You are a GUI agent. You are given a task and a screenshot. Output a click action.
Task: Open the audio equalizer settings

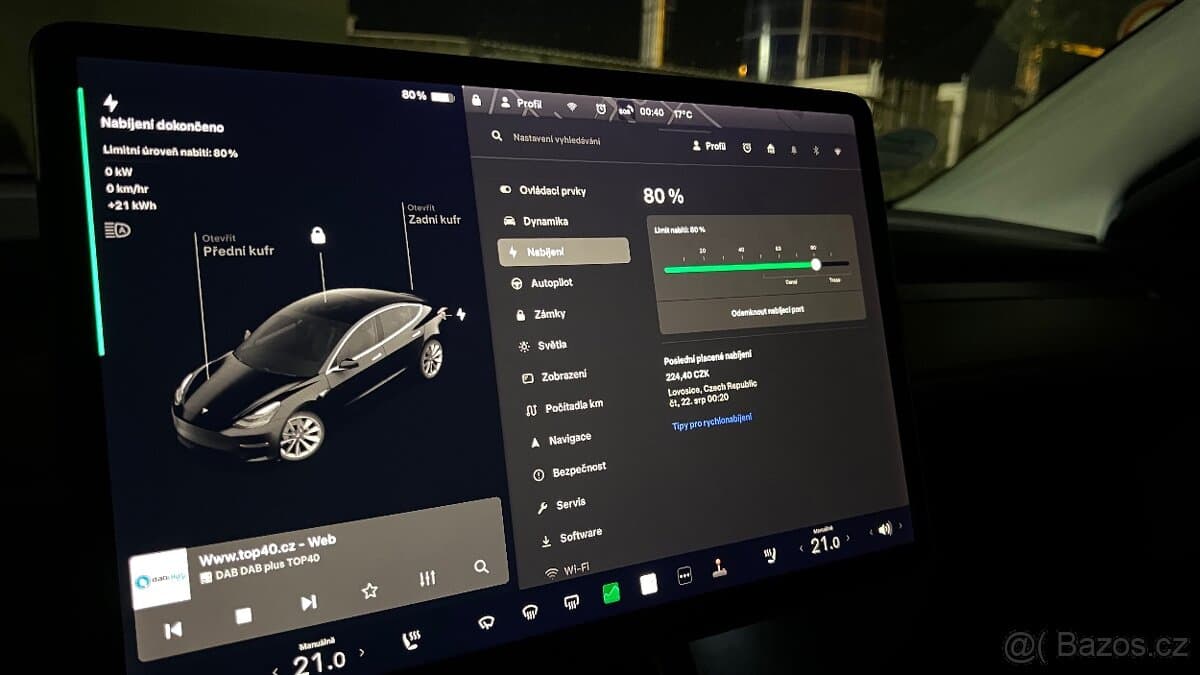427,579
